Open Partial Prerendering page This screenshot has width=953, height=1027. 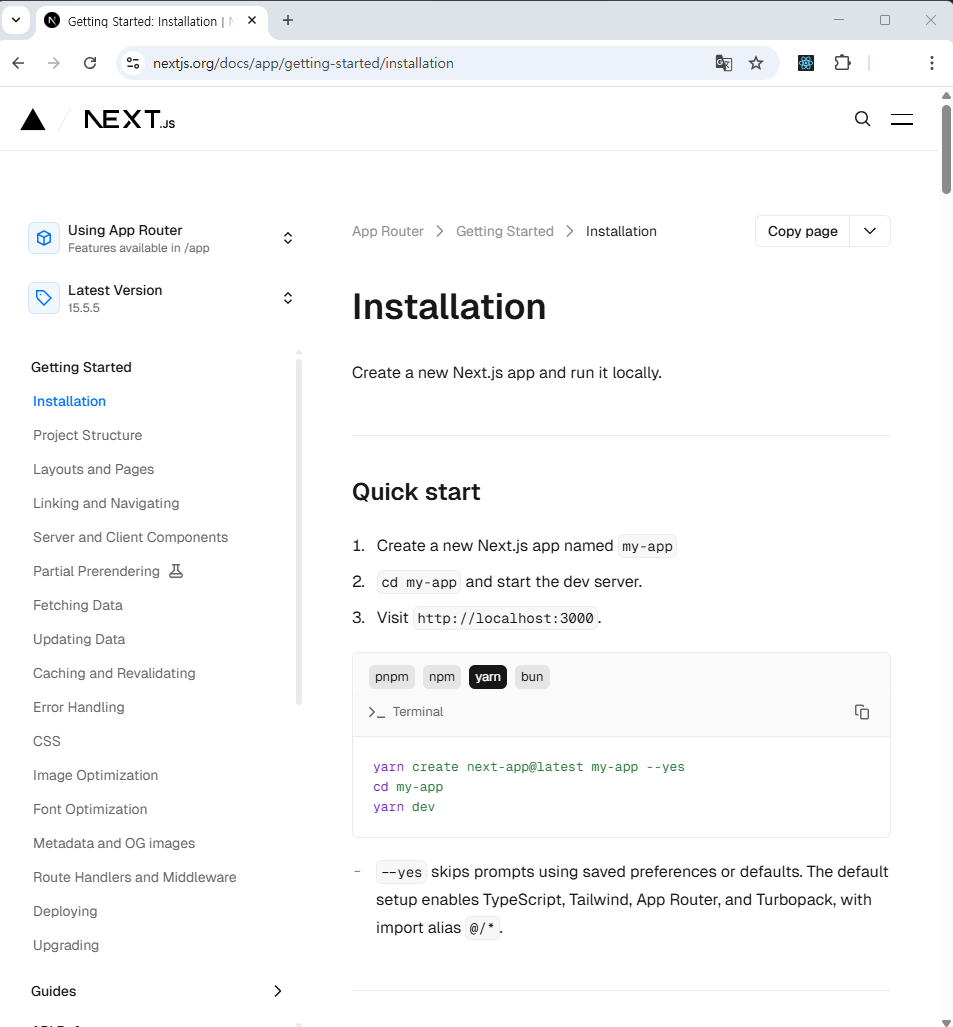point(96,572)
